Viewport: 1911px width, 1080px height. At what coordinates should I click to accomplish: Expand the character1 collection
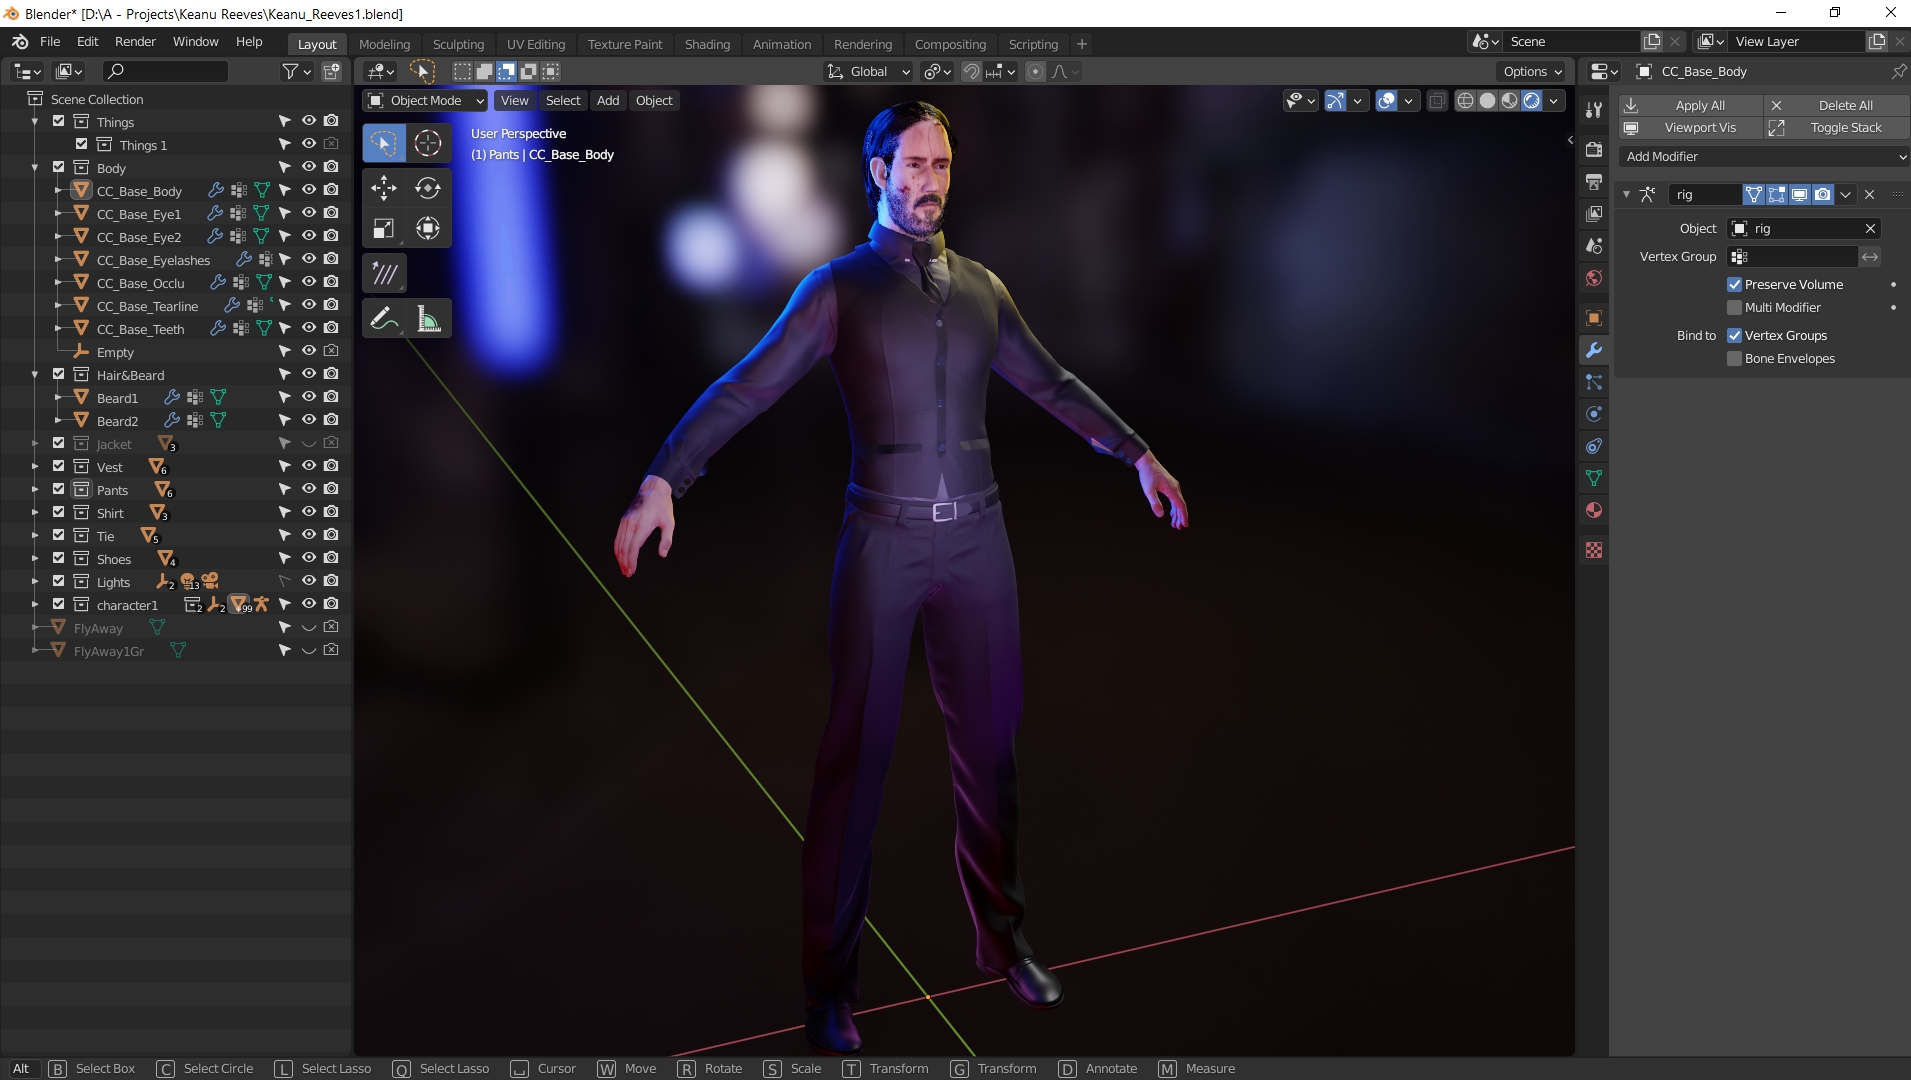[x=35, y=605]
